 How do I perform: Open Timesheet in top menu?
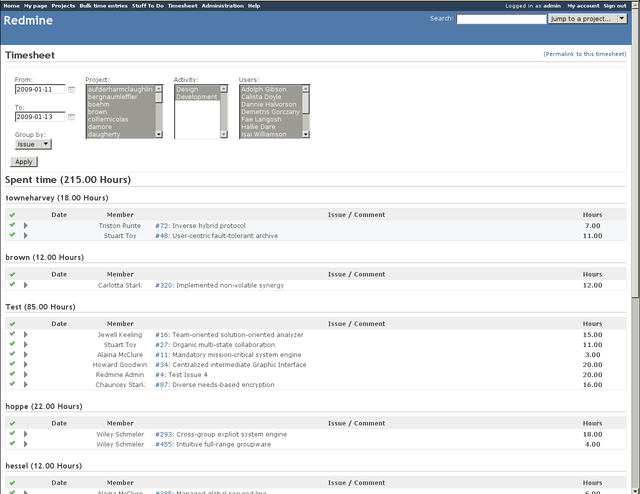(182, 6)
